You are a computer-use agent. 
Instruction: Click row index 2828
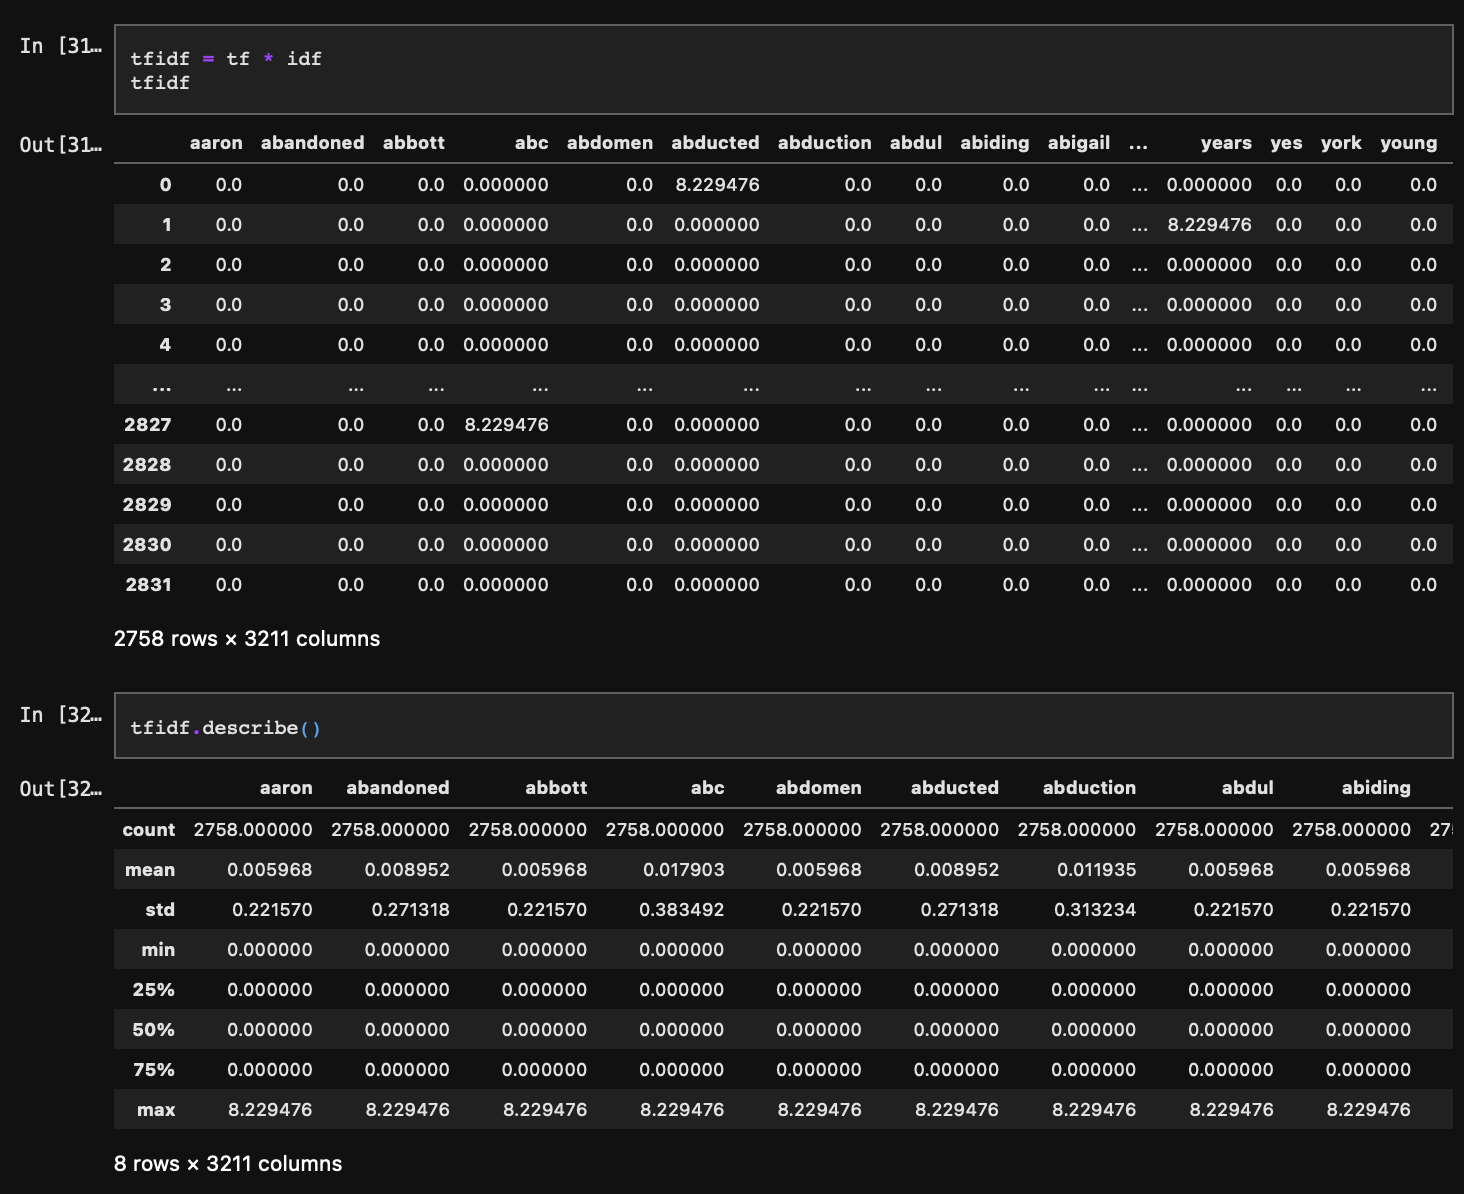(147, 465)
